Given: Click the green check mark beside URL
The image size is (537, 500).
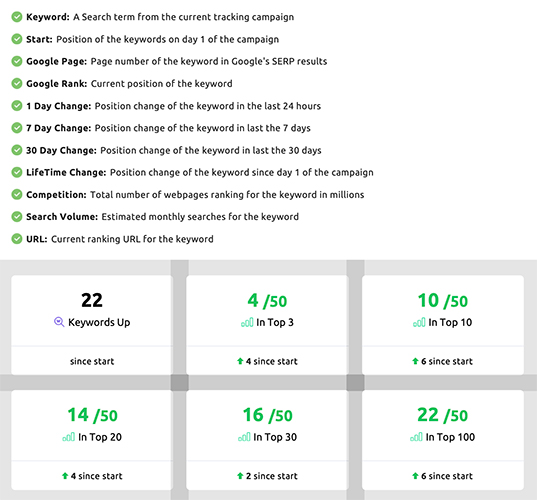Looking at the screenshot, I should 16,239.
